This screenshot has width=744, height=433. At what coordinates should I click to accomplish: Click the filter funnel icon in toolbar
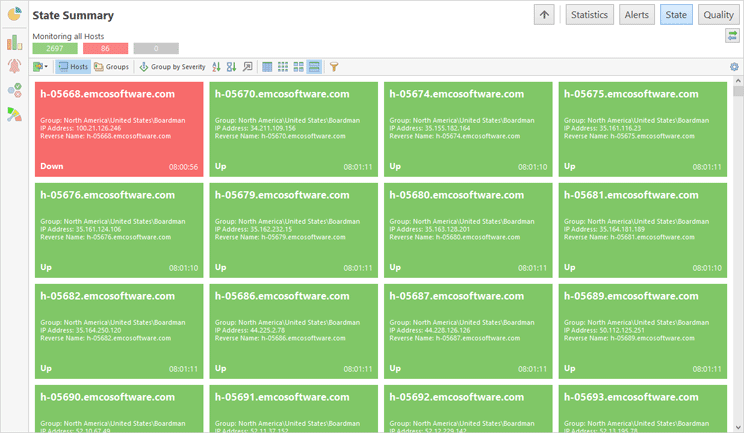[x=334, y=67]
